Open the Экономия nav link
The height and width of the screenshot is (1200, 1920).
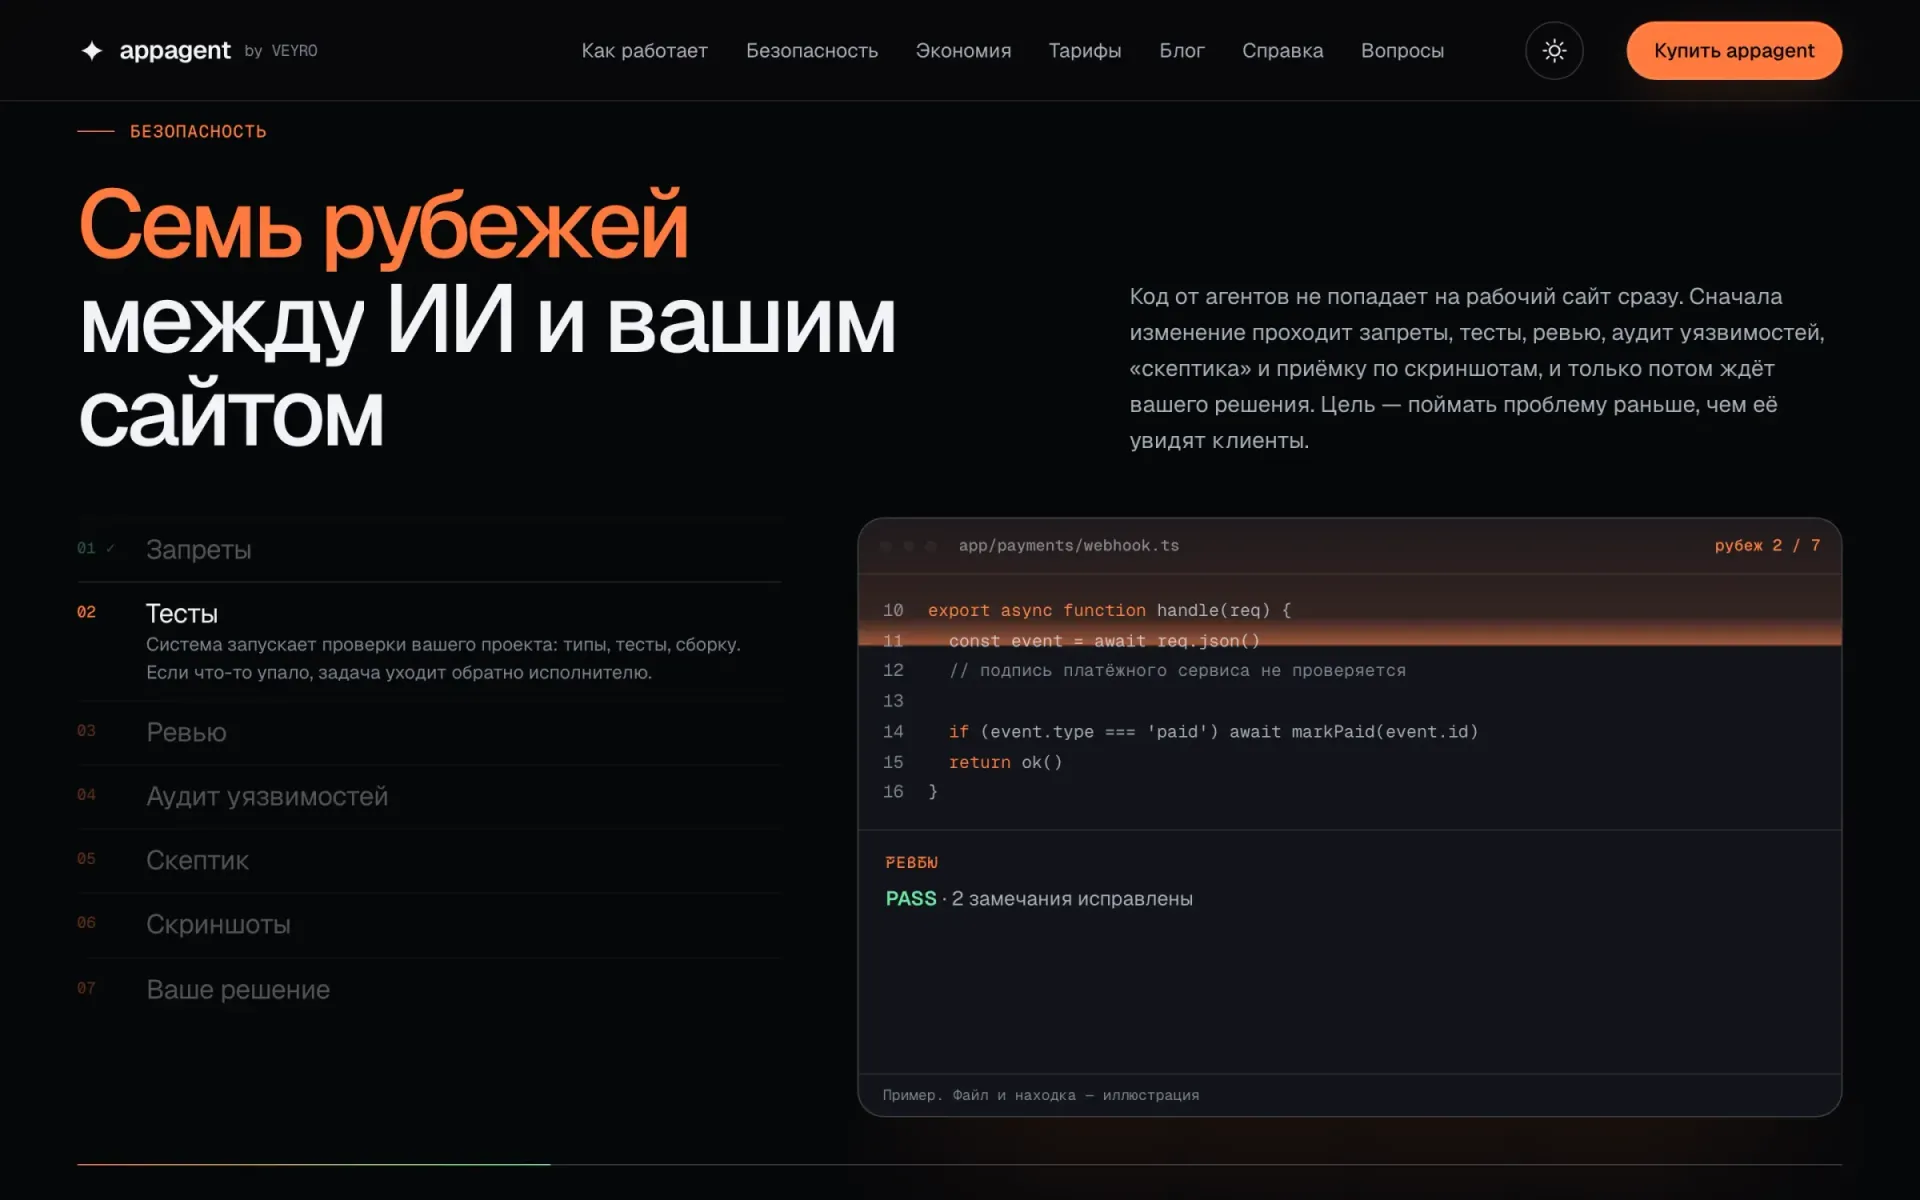(x=963, y=51)
